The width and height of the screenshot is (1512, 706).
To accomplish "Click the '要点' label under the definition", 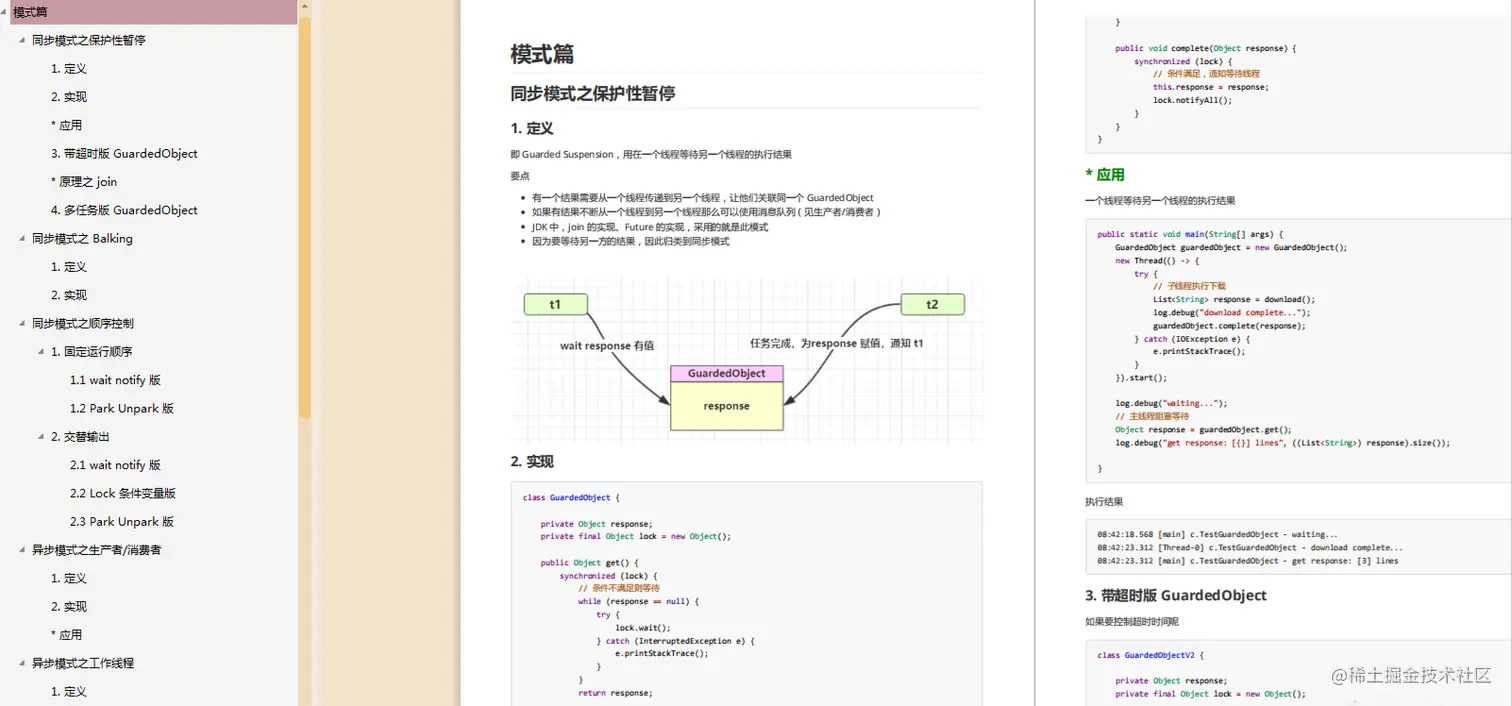I will pyautogui.click(x=520, y=176).
